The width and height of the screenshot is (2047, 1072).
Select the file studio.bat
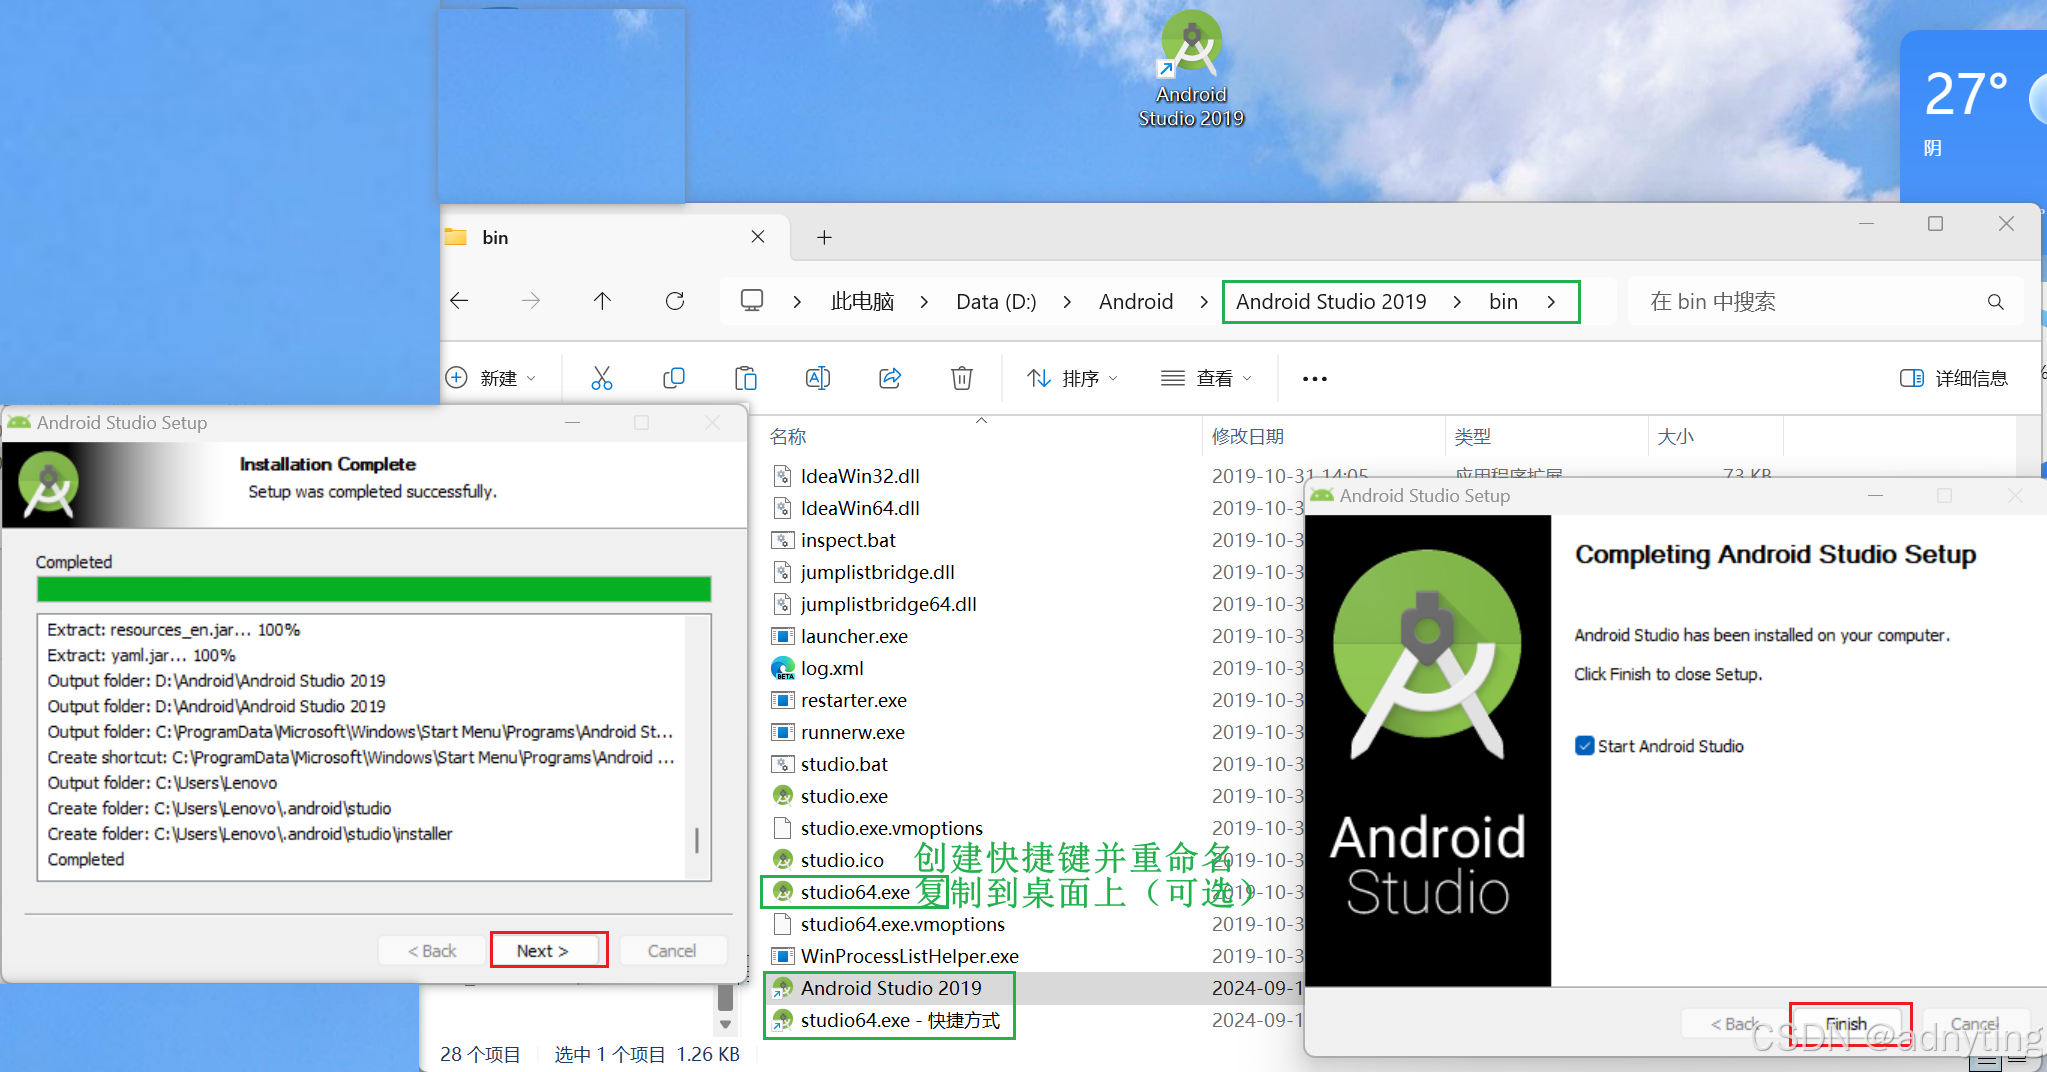pyautogui.click(x=844, y=764)
